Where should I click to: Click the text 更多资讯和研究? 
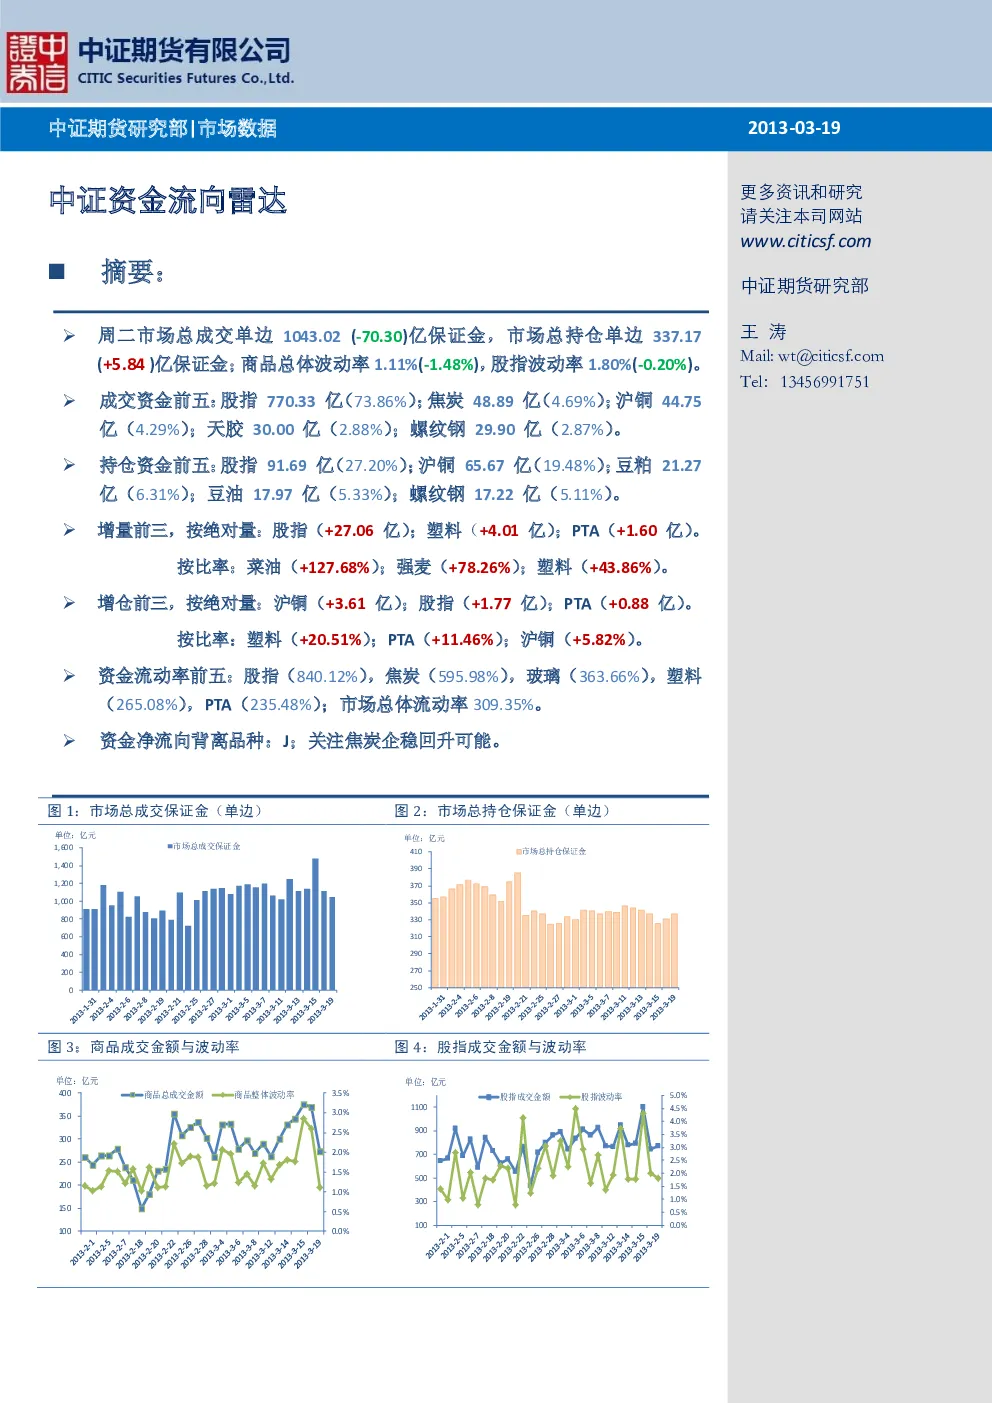coord(801,192)
